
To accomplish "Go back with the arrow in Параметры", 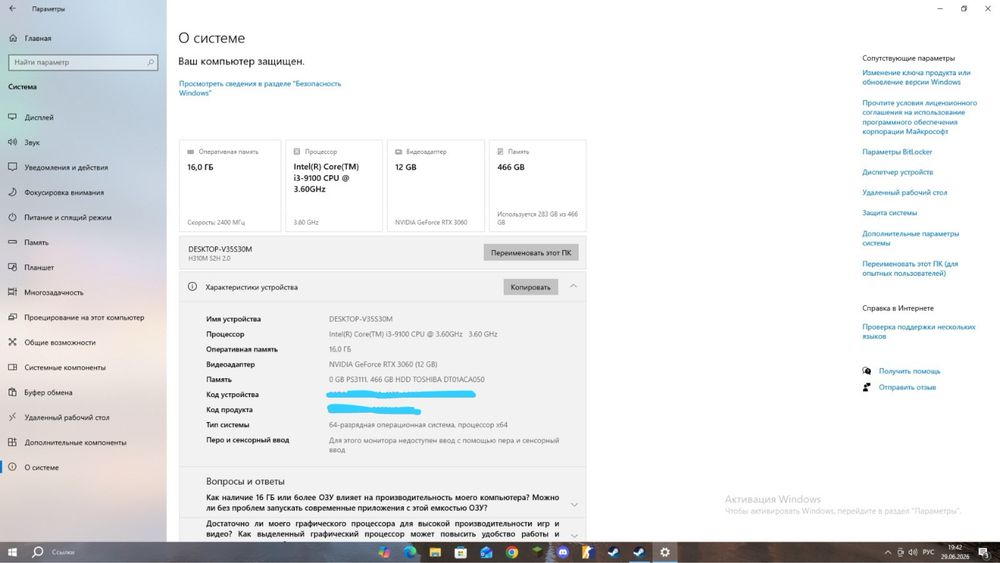I will (13, 9).
